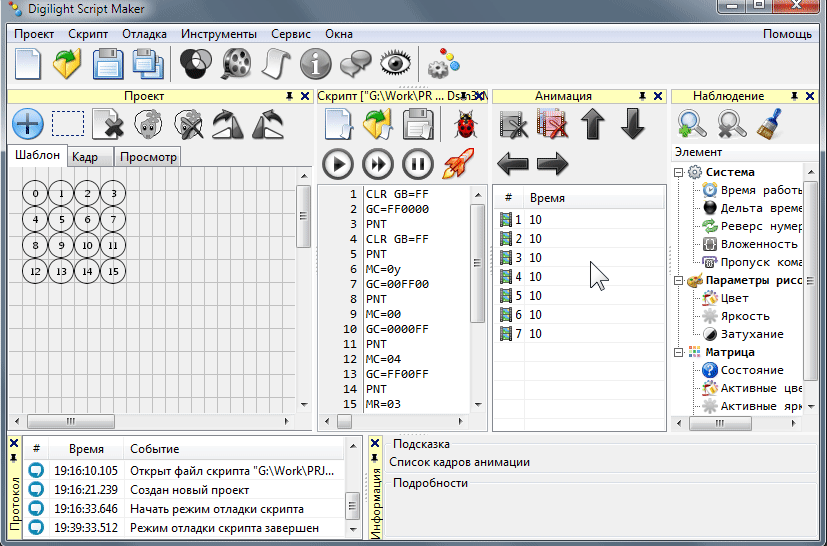Viewport: 827px width, 546px height.
Task: Delete all frames with red film icon
Action: point(552,124)
